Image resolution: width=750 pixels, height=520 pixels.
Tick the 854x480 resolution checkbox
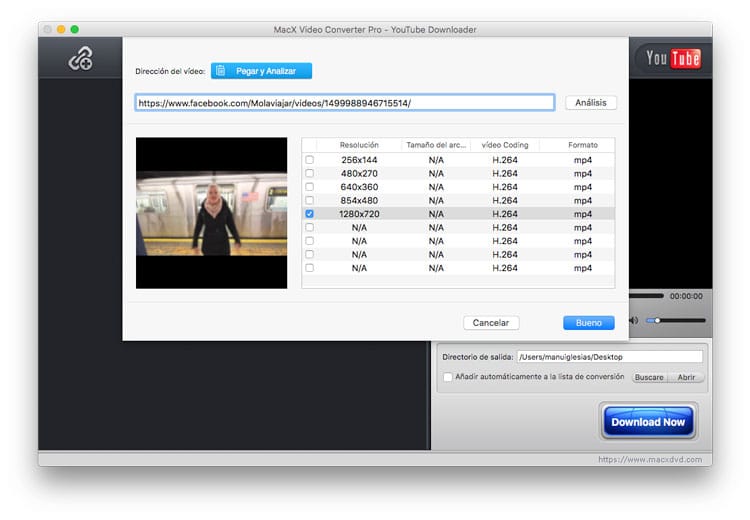[x=309, y=200]
